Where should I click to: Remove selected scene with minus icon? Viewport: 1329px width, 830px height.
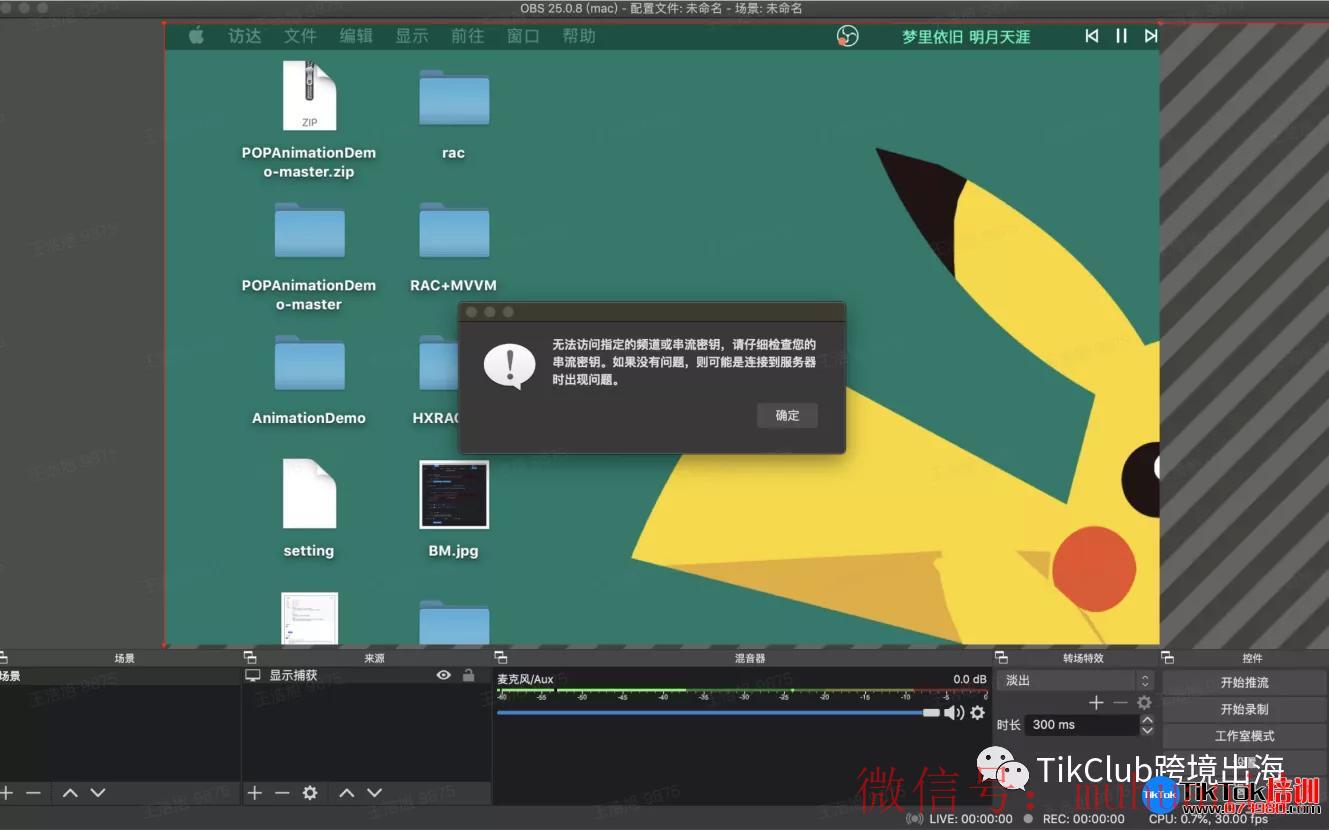(34, 793)
